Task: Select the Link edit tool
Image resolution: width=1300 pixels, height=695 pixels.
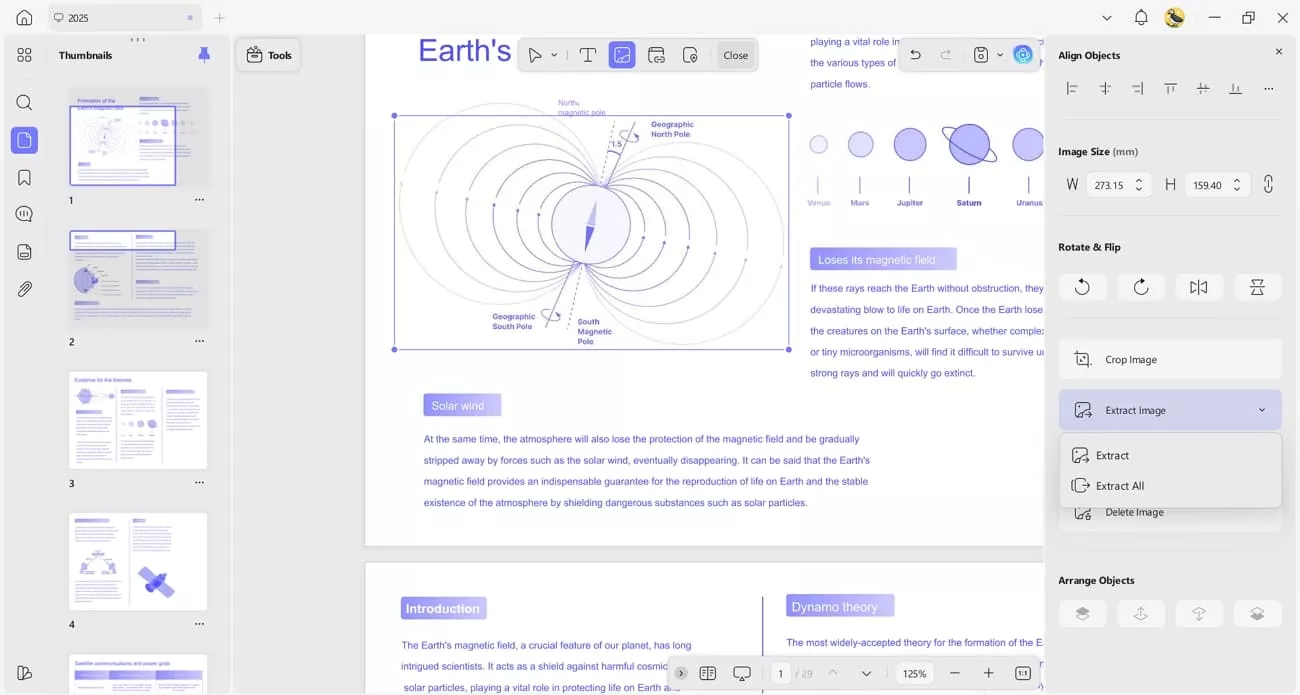Action: [657, 55]
